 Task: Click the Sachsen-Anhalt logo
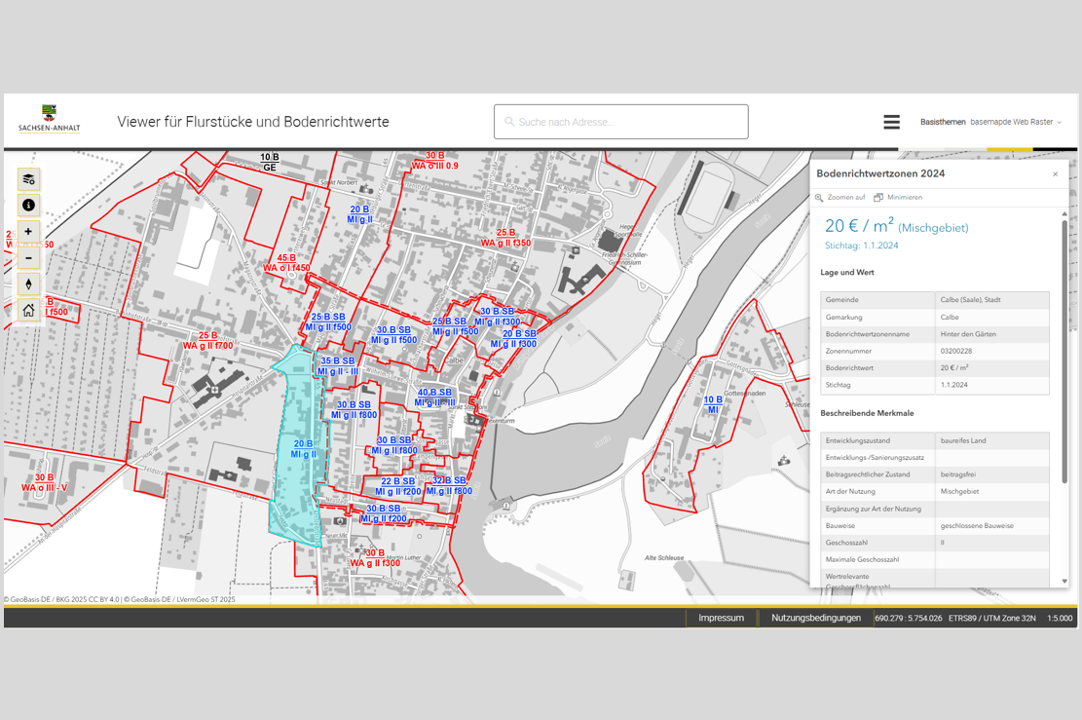coord(49,119)
